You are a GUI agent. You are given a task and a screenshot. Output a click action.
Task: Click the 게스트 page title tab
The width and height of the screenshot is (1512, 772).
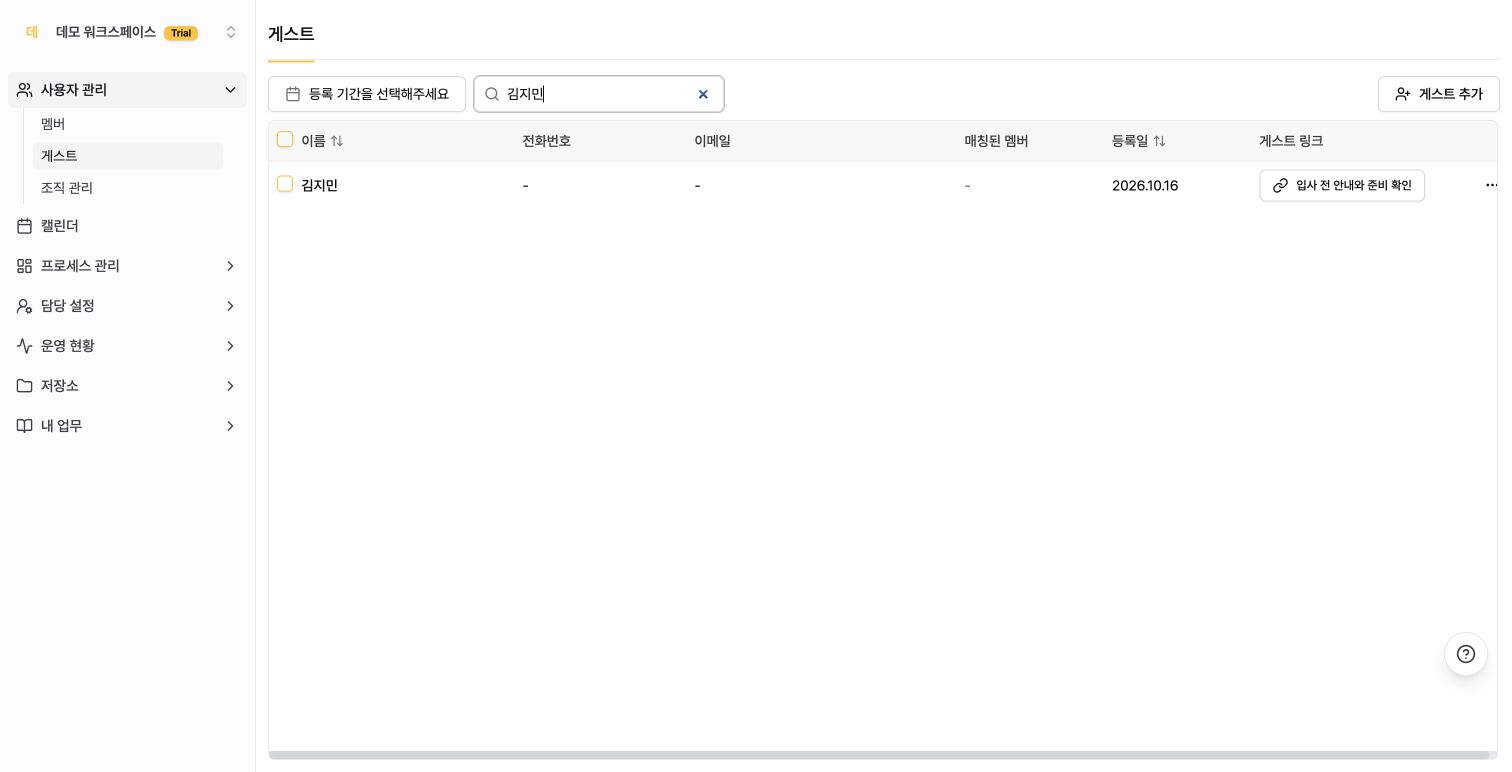point(291,34)
